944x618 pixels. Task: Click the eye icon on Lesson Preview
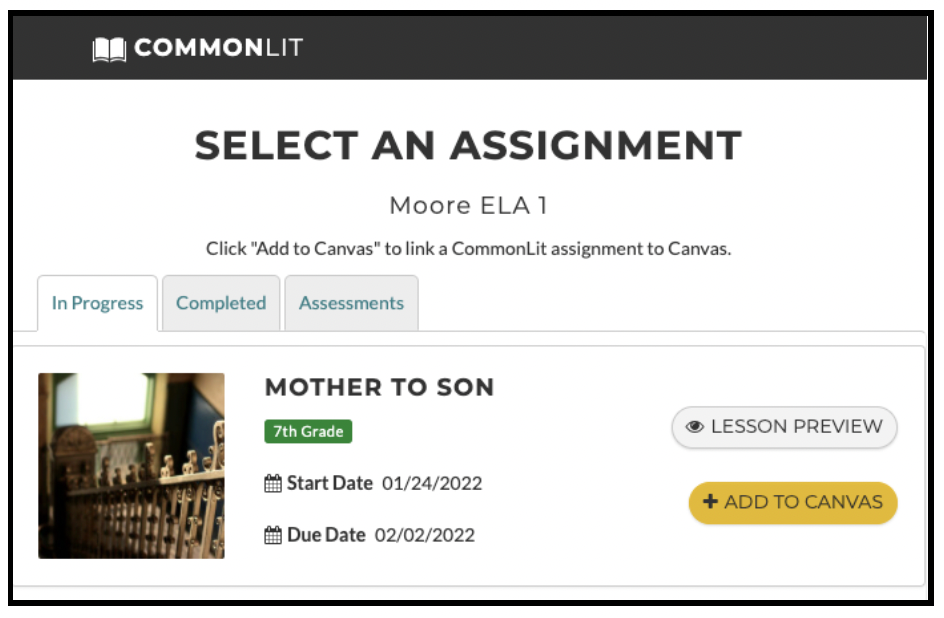[x=695, y=427]
